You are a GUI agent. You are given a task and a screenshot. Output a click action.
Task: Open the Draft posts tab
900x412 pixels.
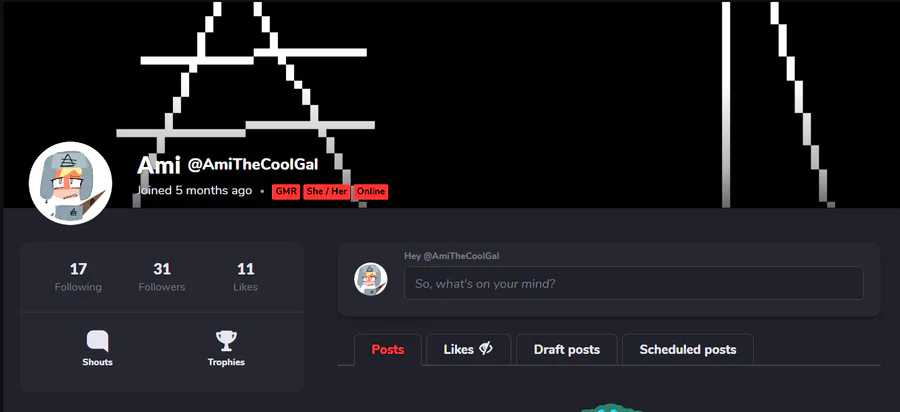pos(567,349)
